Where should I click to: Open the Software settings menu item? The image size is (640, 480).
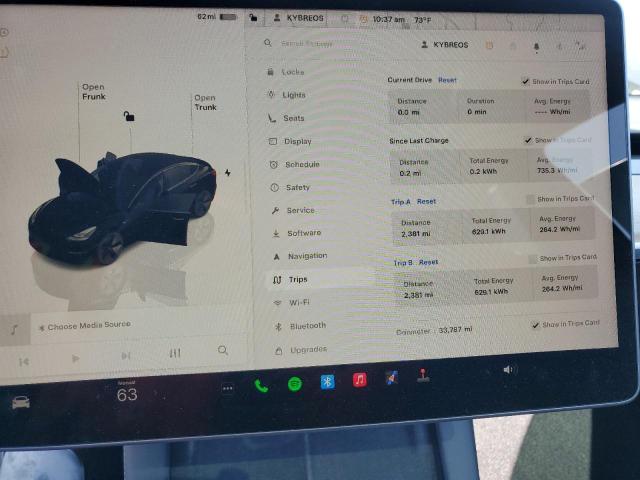[303, 233]
